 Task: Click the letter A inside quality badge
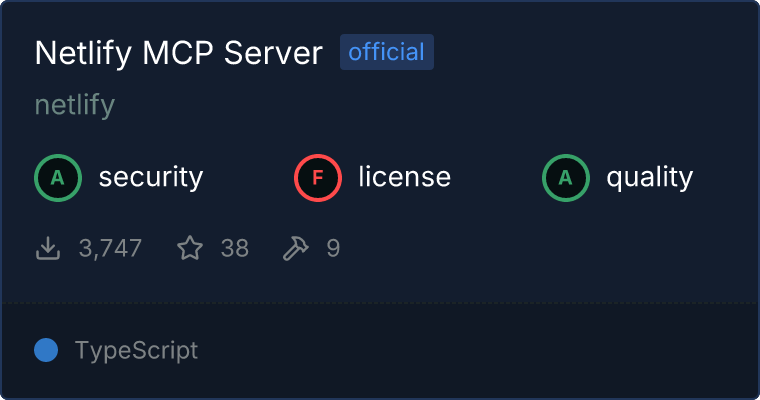566,178
